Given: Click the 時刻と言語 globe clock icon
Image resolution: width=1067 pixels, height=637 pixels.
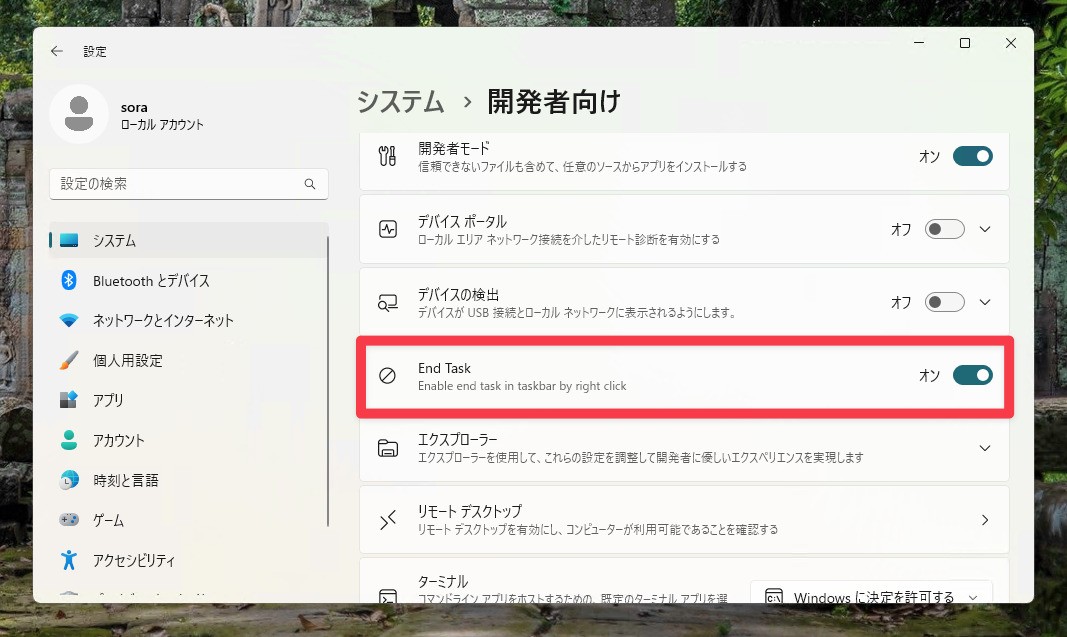Looking at the screenshot, I should (x=69, y=480).
